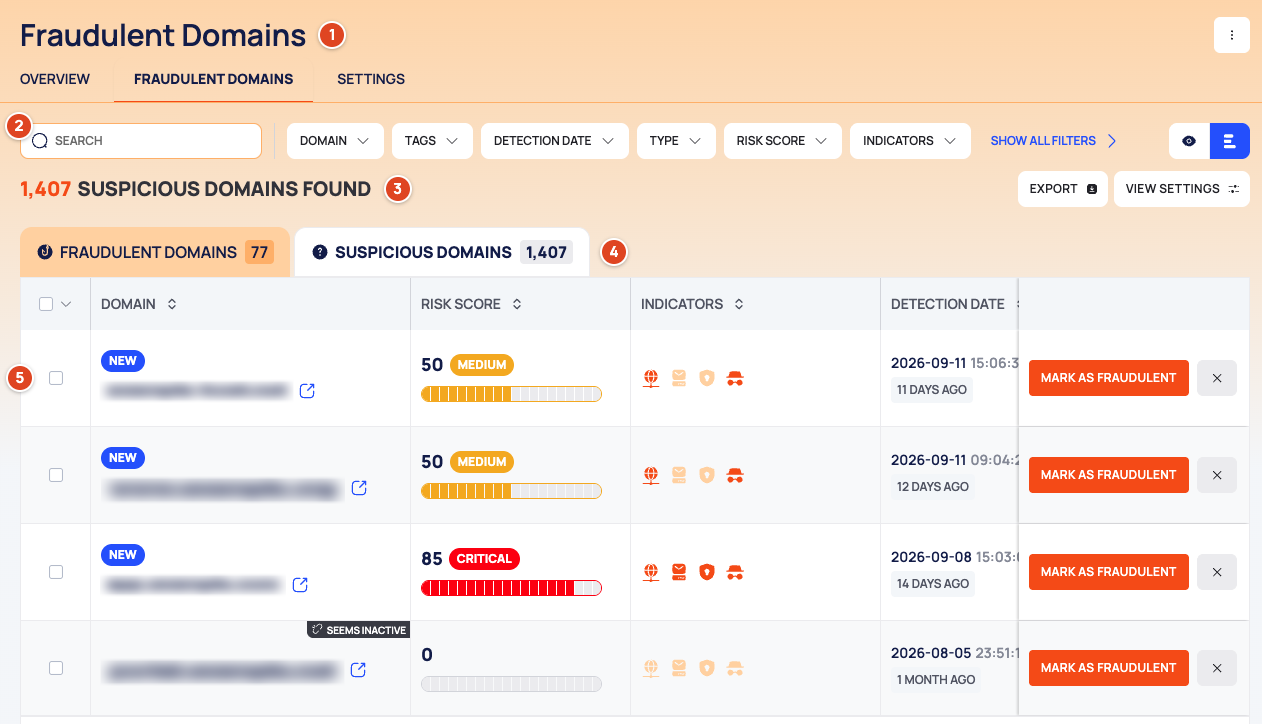Select the checkbox for the 11 days ago row
This screenshot has height=724, width=1262.
[x=56, y=378]
